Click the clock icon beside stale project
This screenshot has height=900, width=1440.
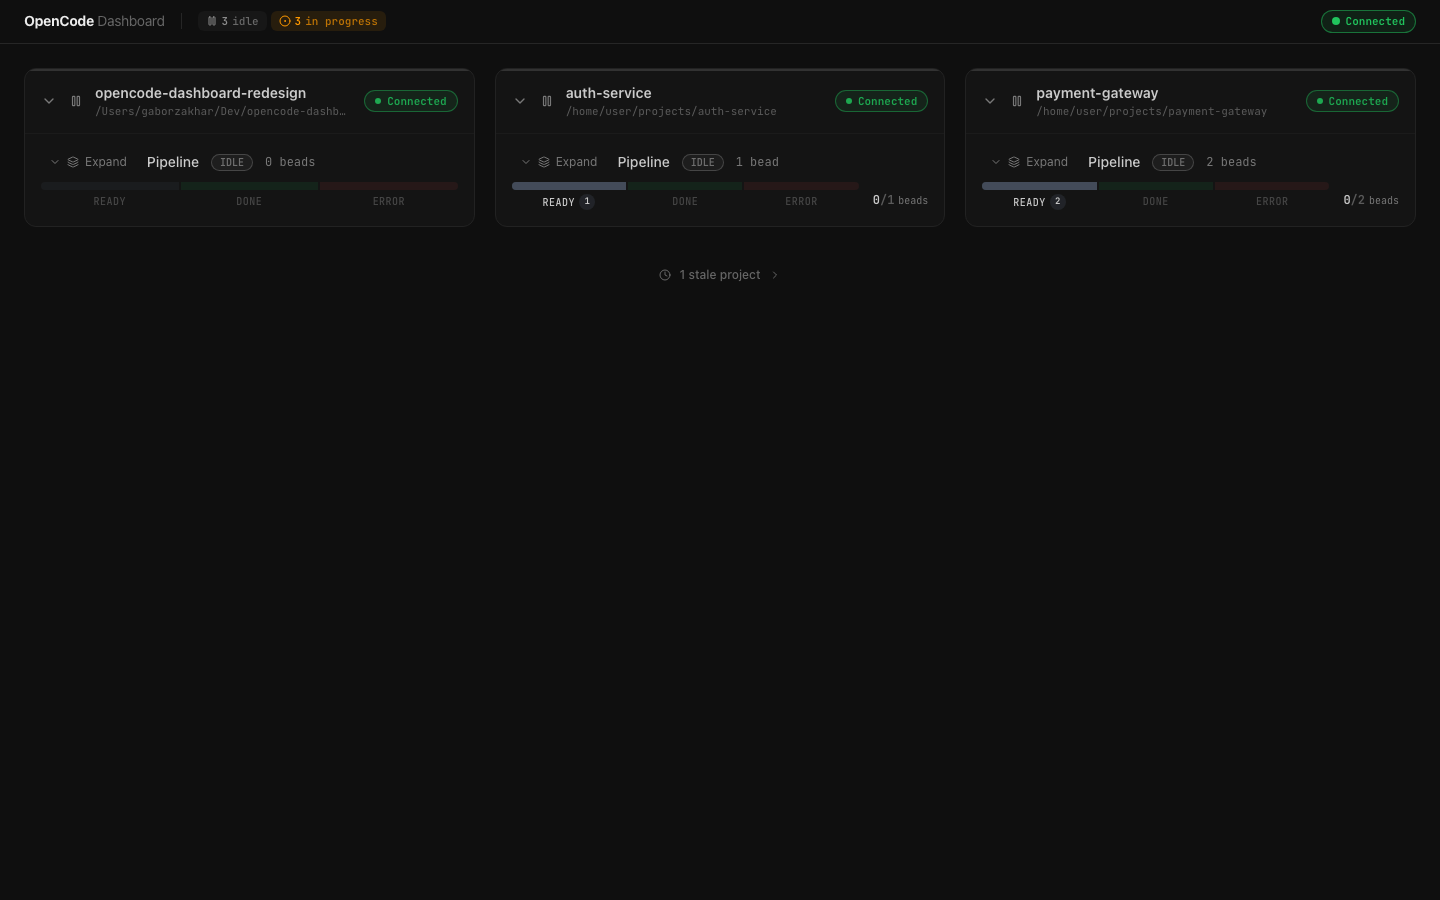[x=665, y=275]
